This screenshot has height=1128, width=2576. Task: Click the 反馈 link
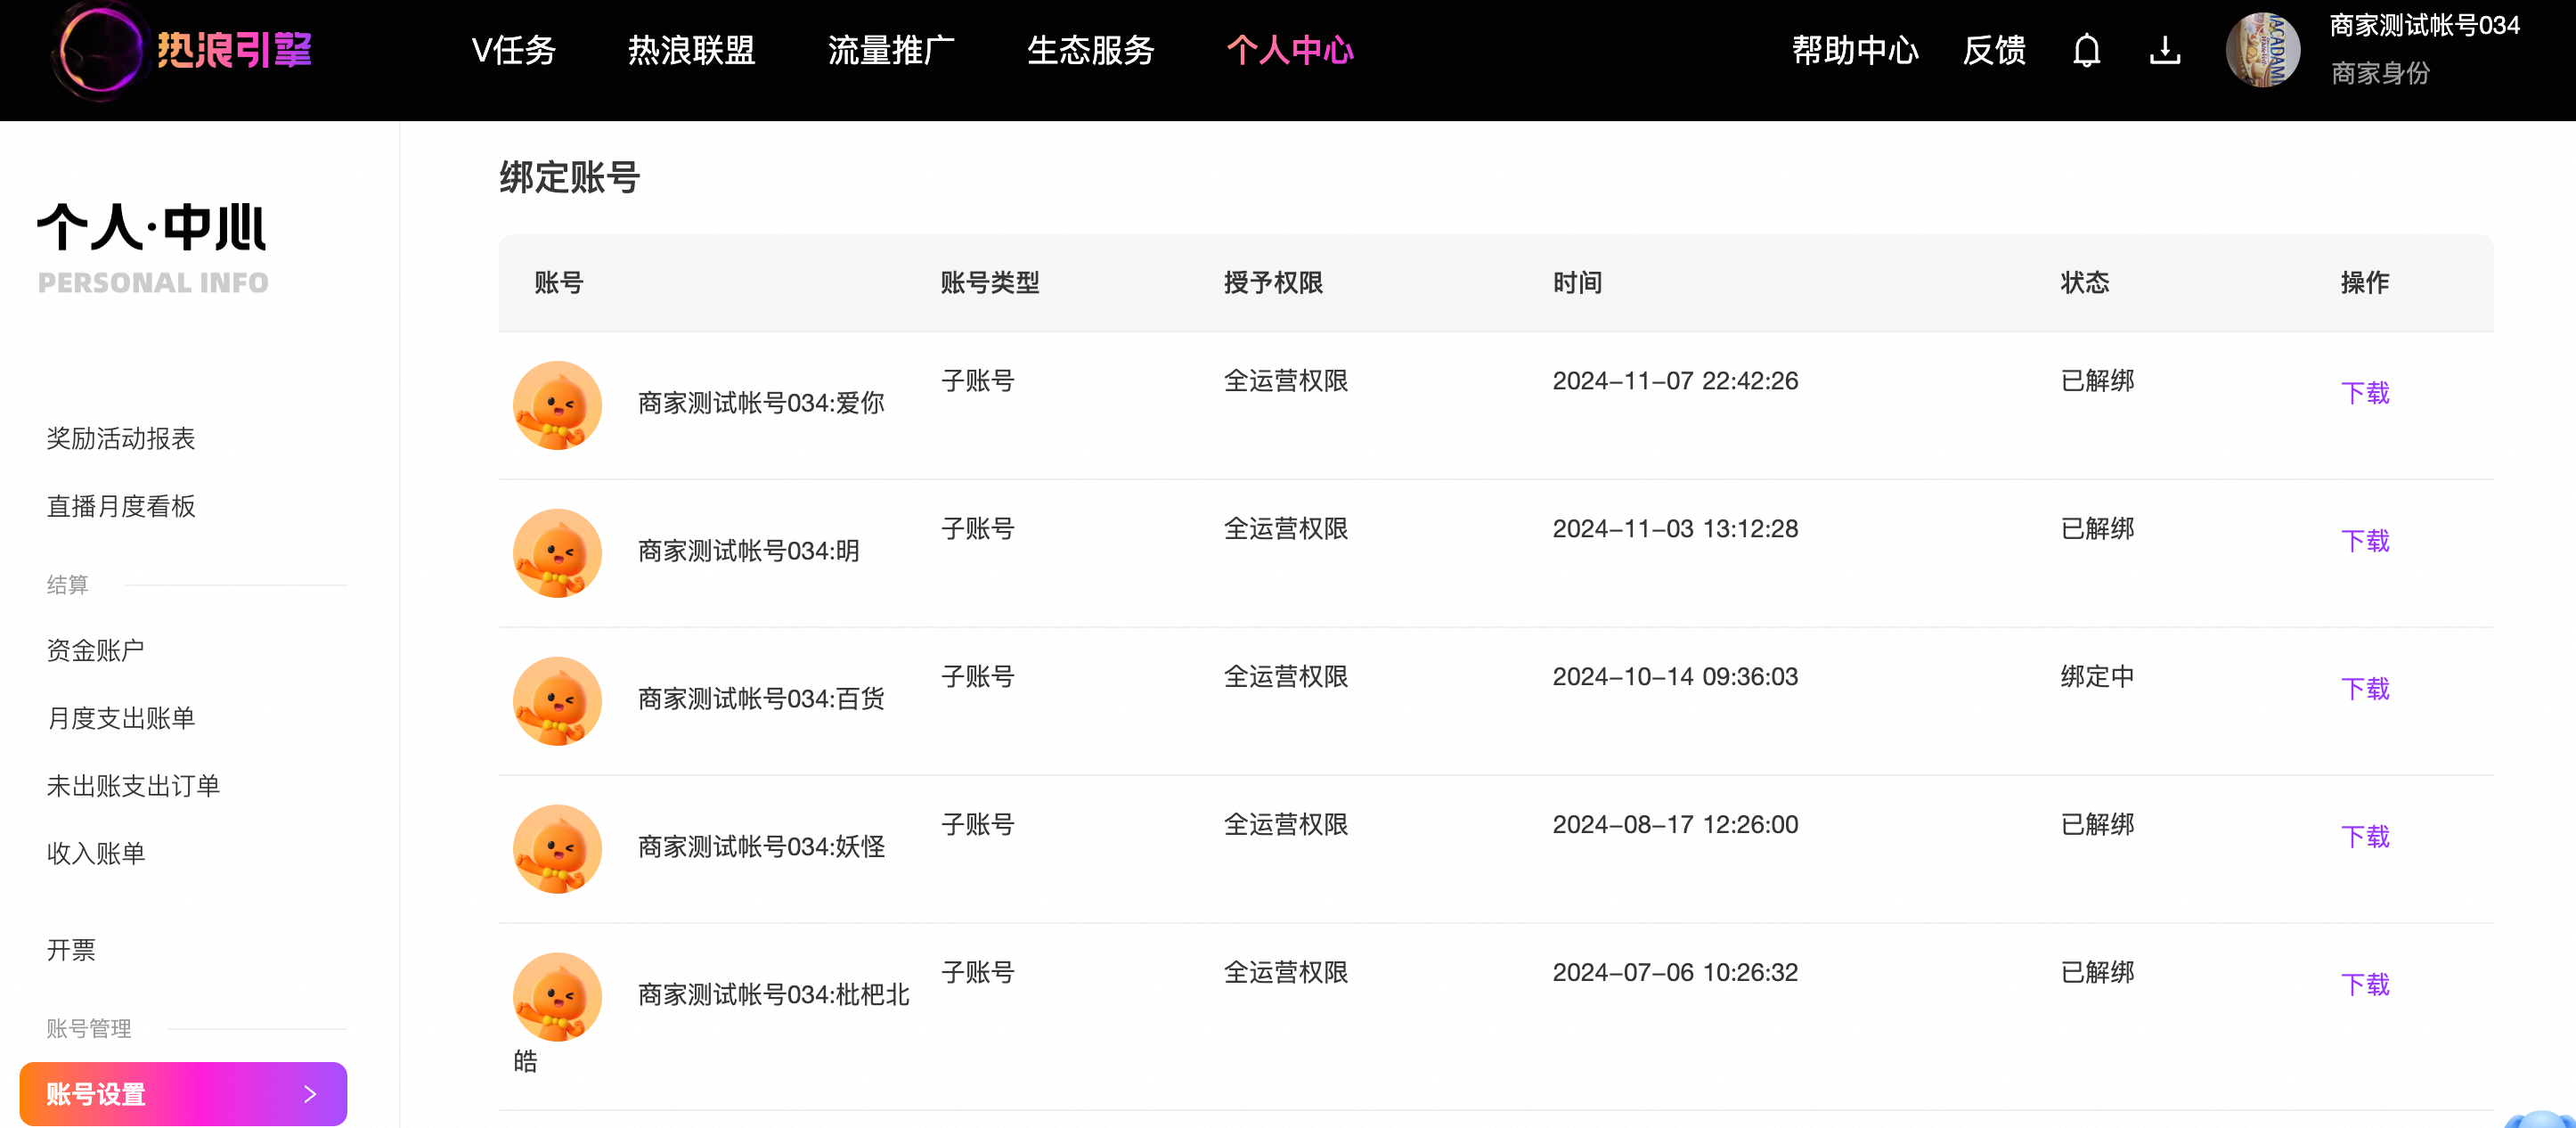(x=1994, y=50)
